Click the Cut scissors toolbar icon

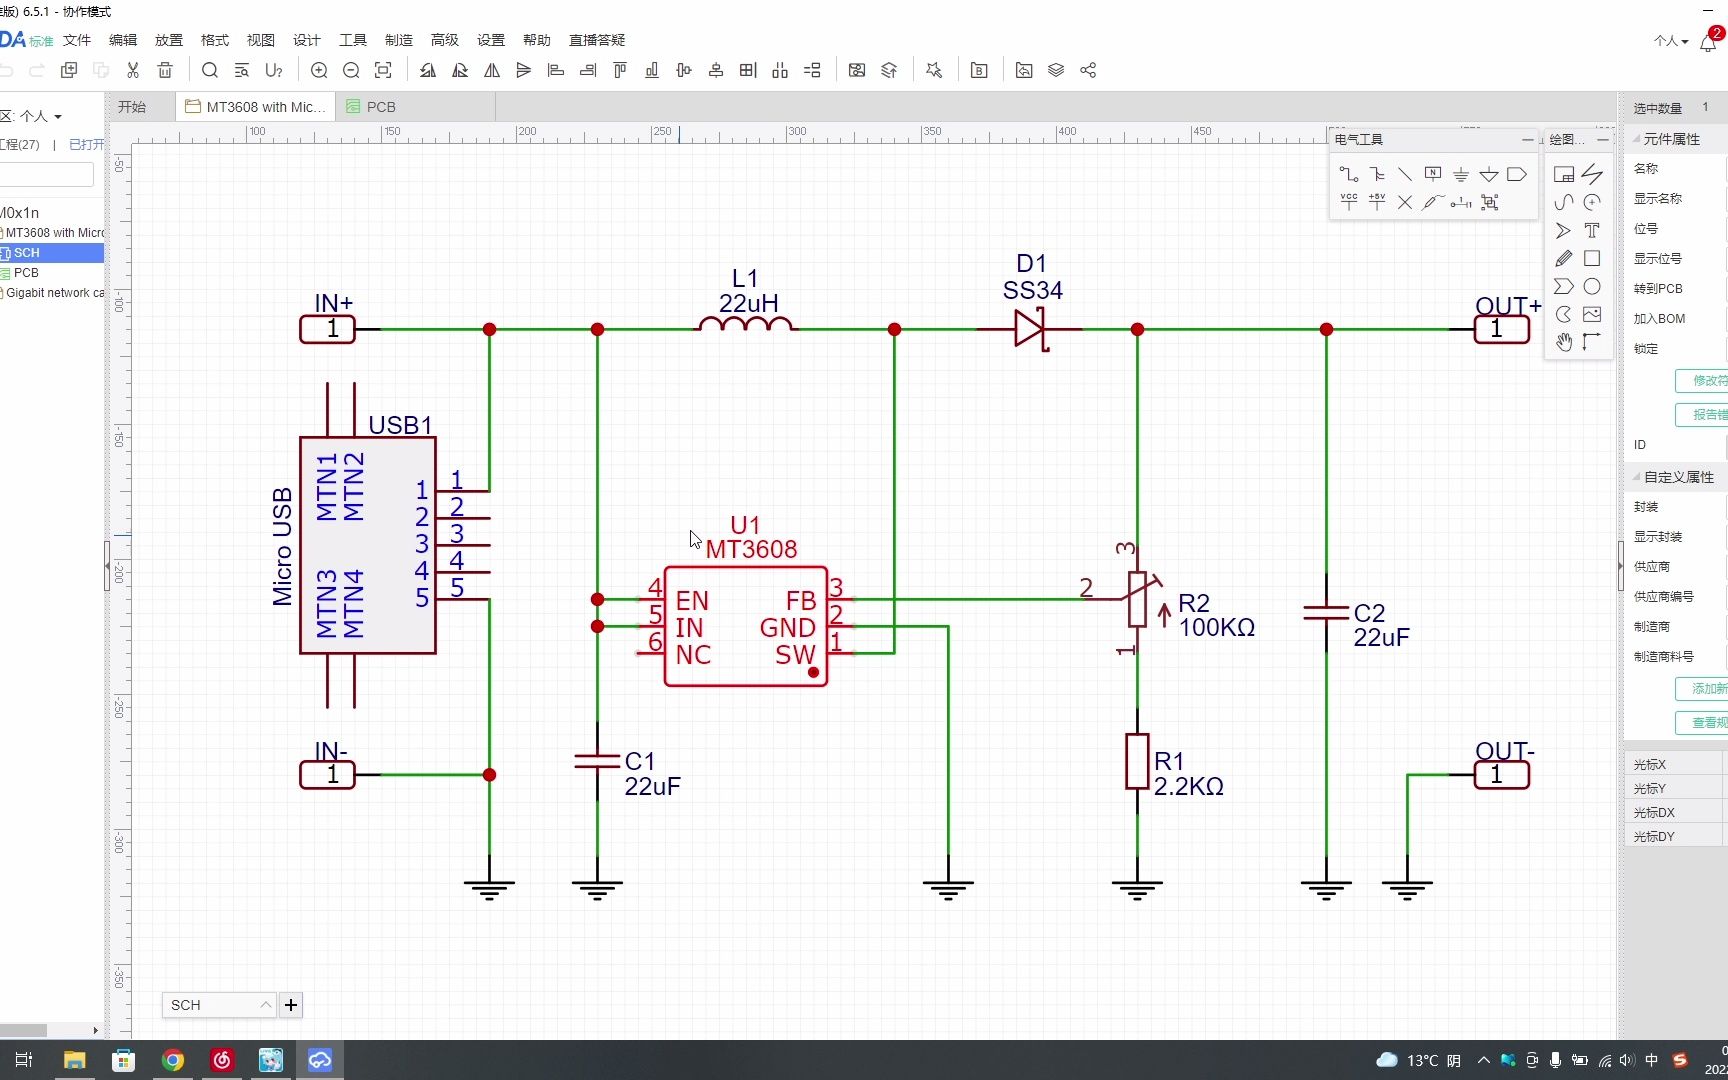(x=133, y=70)
